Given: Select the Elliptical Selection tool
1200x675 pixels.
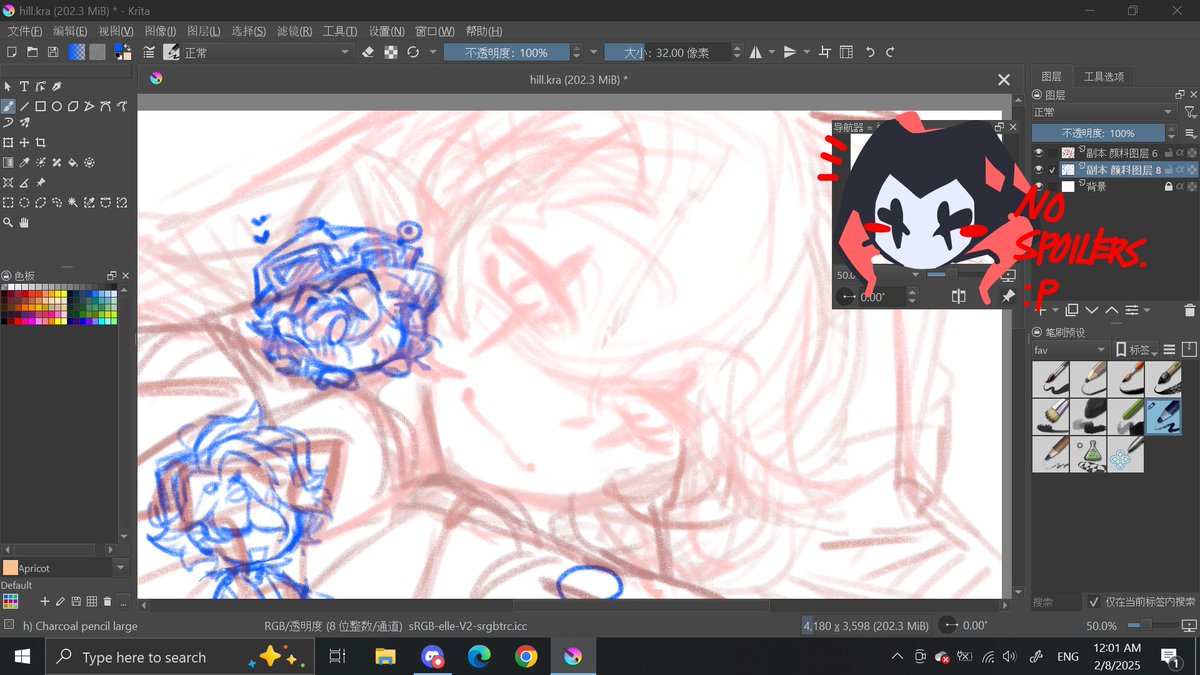Looking at the screenshot, I should pyautogui.click(x=24, y=202).
